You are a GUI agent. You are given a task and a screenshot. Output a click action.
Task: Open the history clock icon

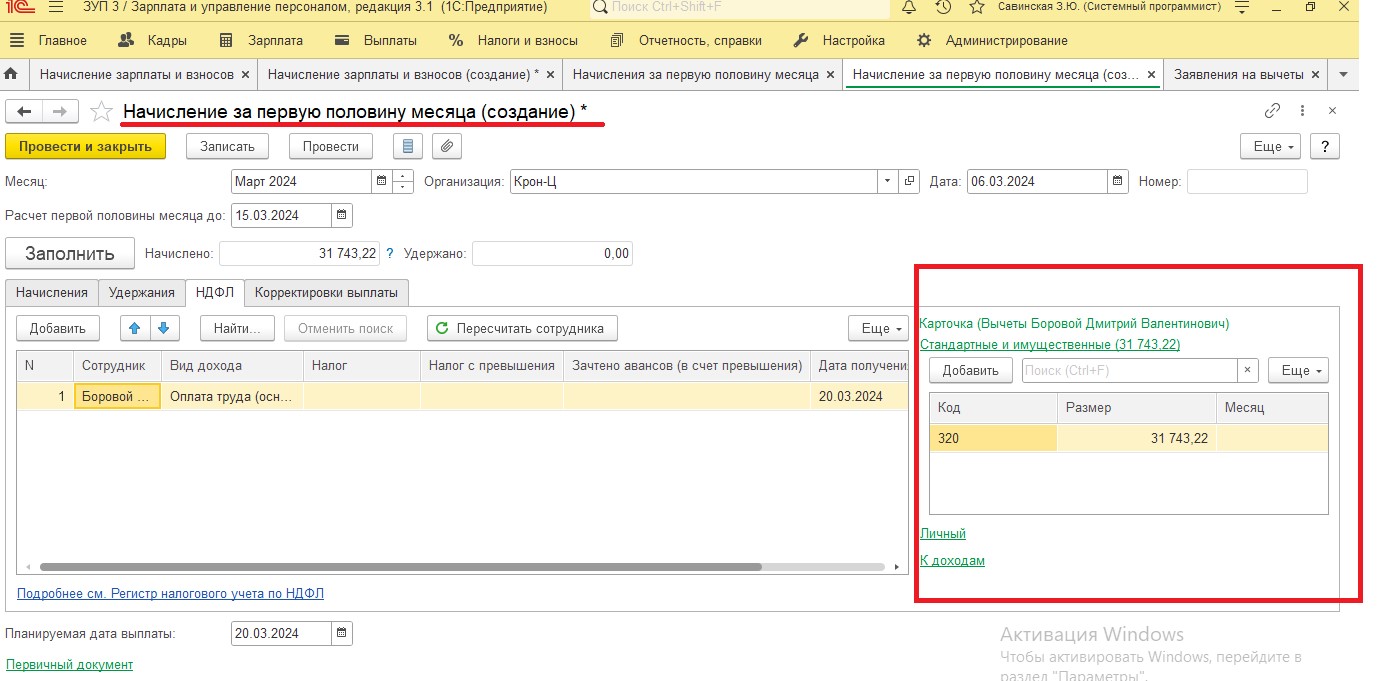[943, 8]
